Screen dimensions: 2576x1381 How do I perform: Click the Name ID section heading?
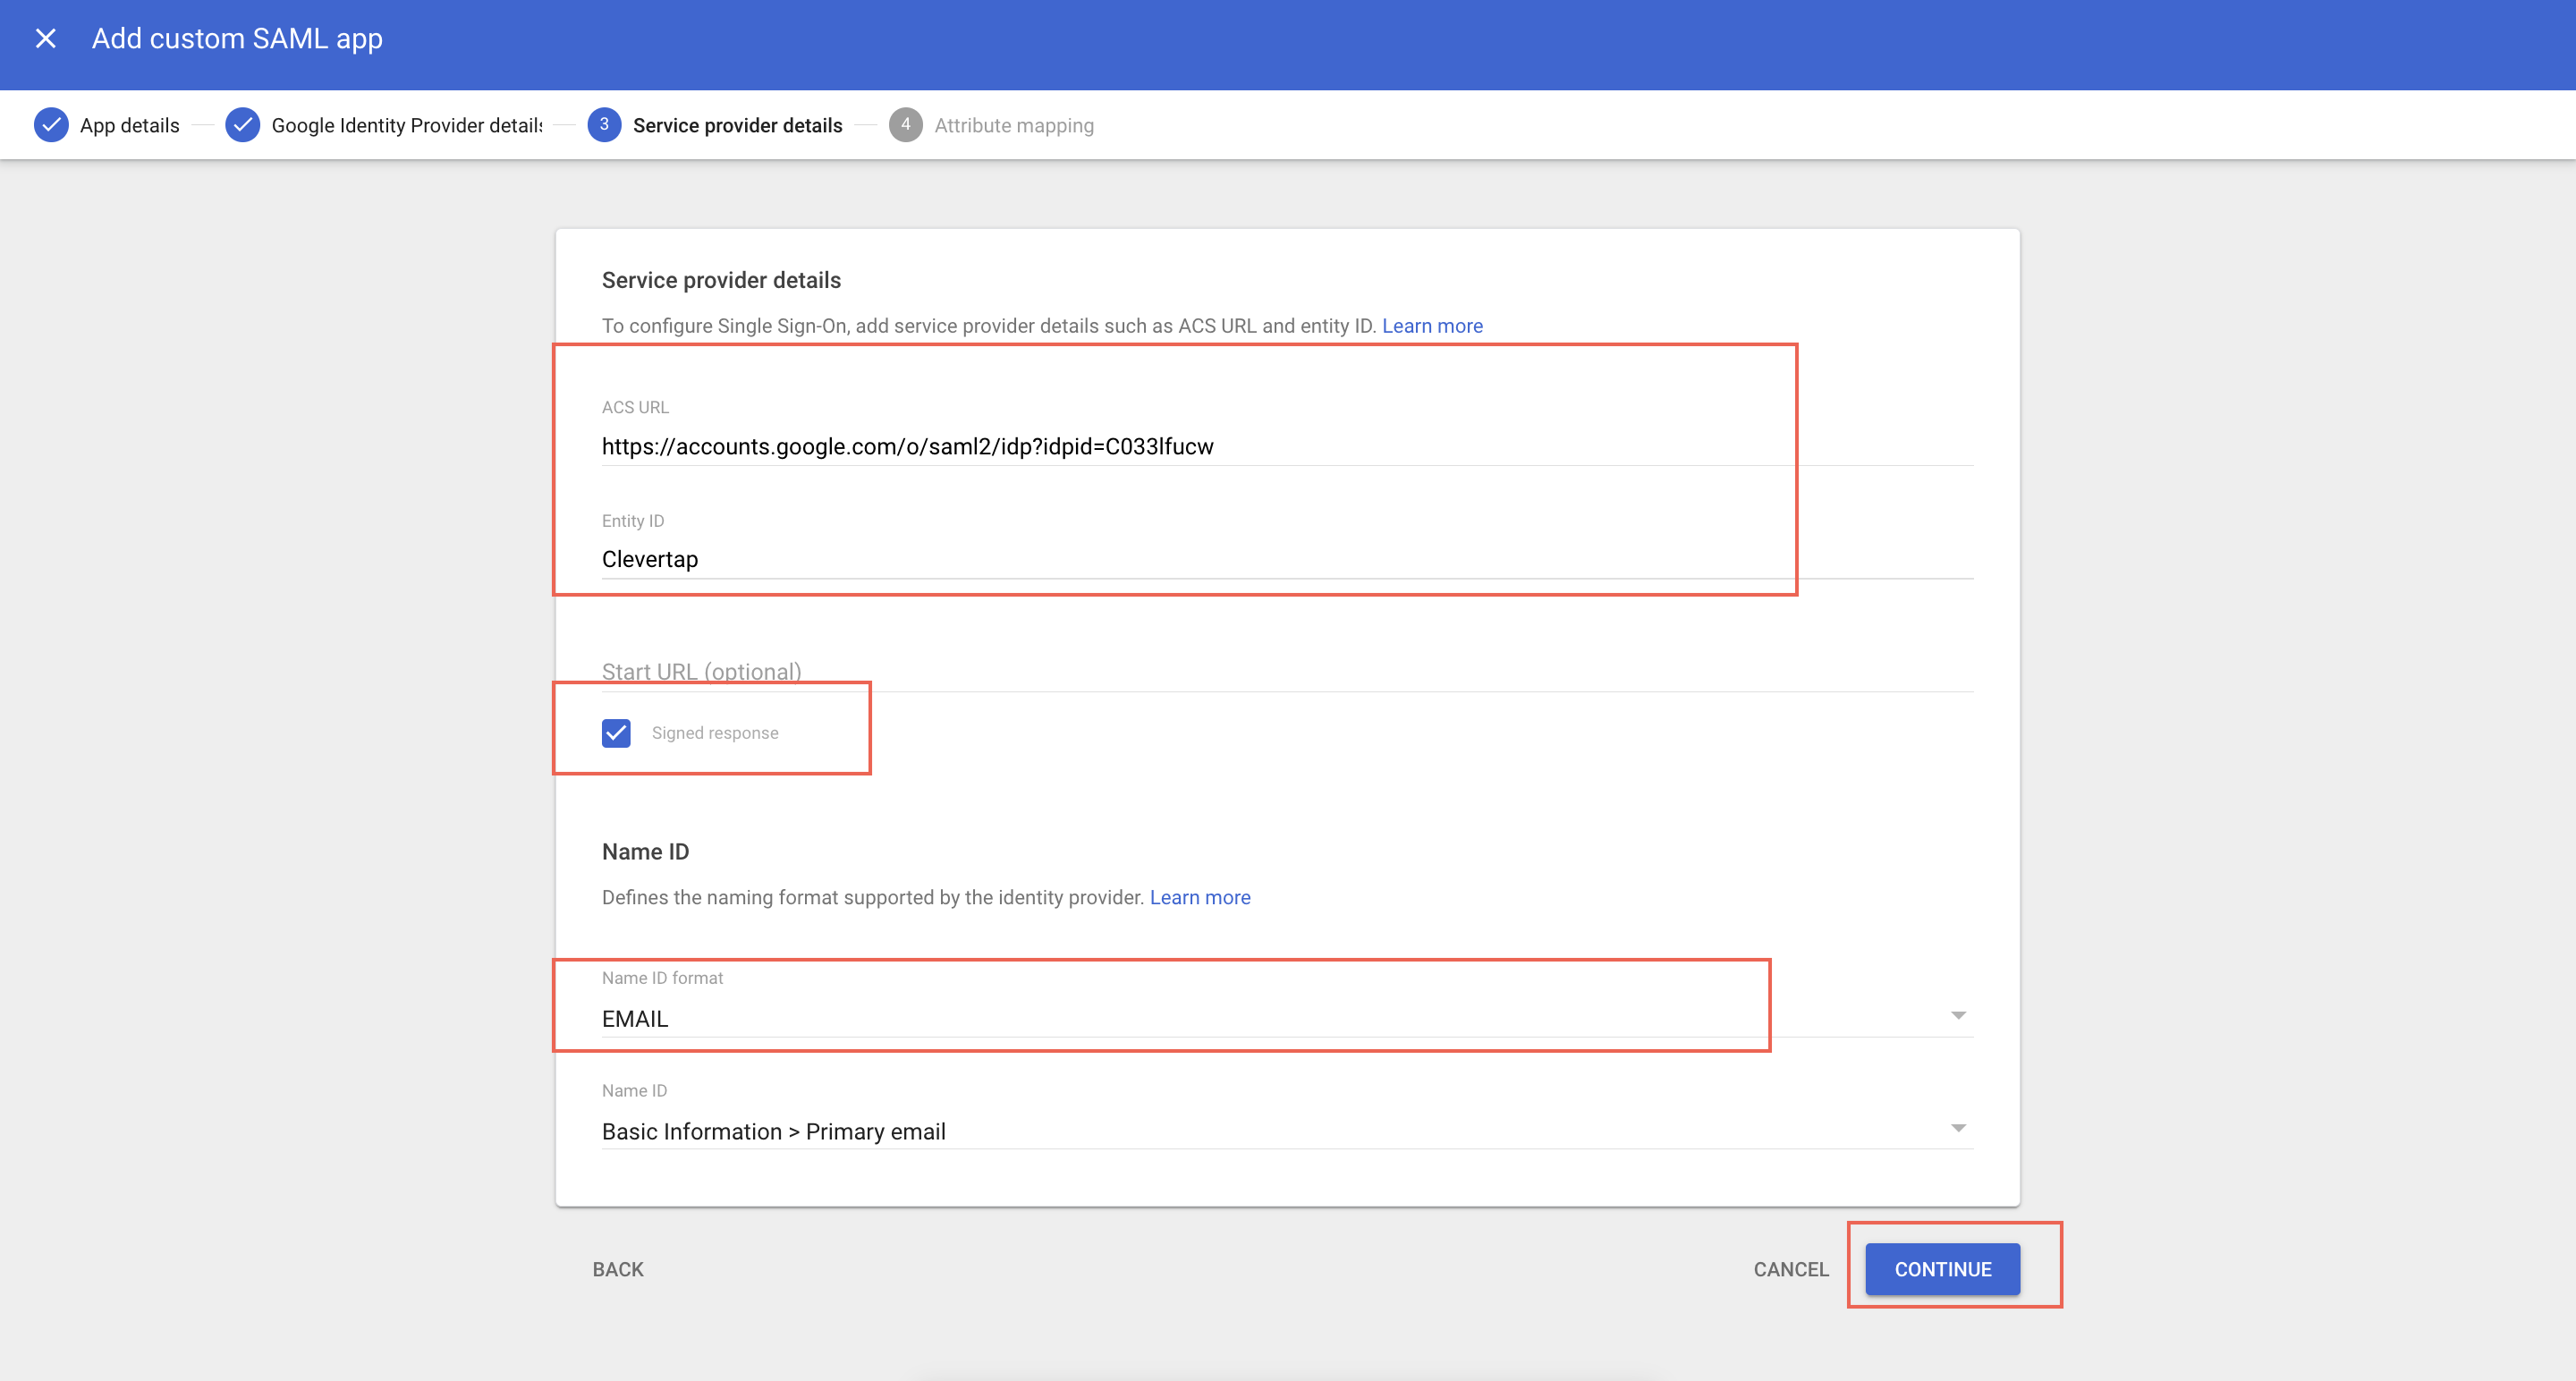645,852
